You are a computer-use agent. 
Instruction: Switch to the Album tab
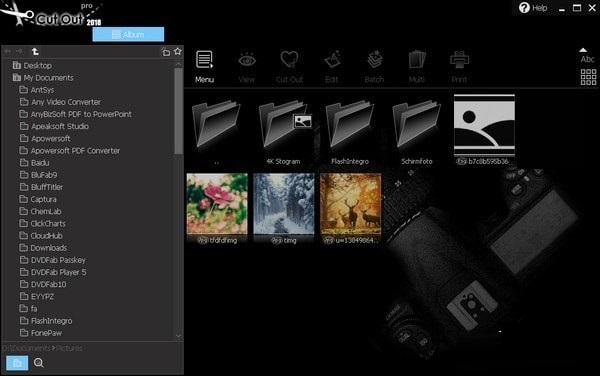tap(128, 34)
